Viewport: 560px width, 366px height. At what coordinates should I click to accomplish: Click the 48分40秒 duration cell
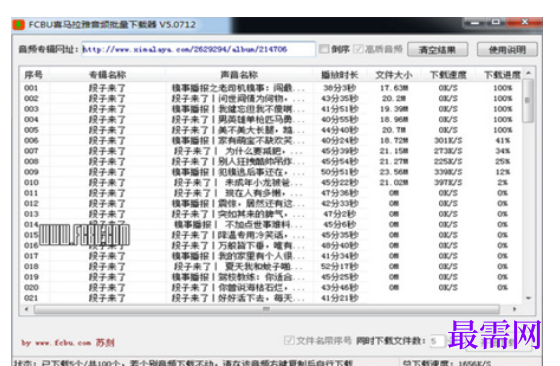340,246
